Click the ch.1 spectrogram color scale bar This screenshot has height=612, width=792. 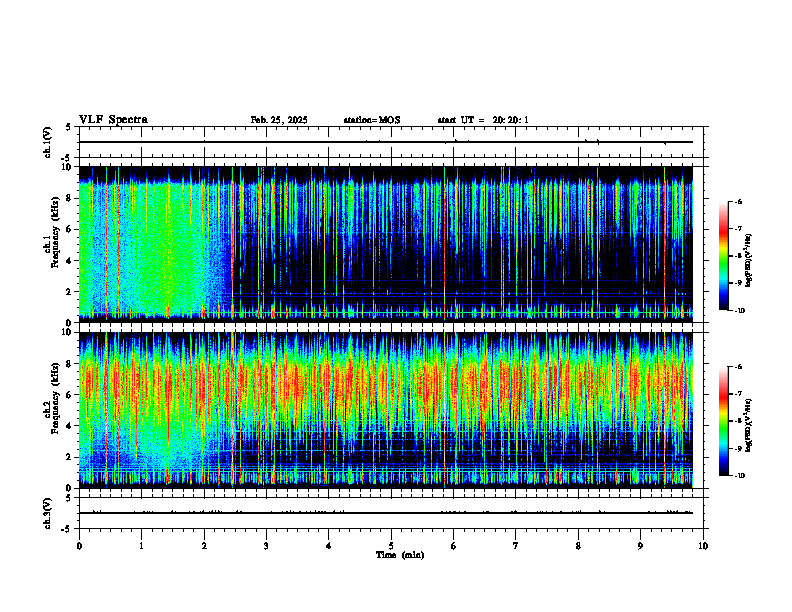[724, 256]
